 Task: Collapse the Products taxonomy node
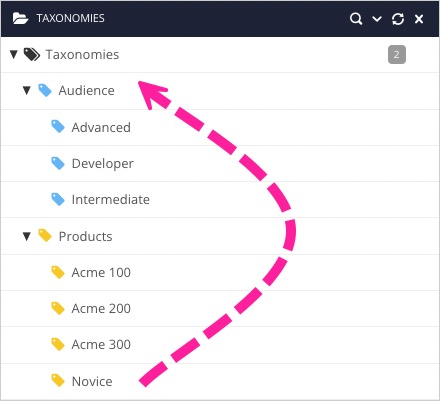27,236
